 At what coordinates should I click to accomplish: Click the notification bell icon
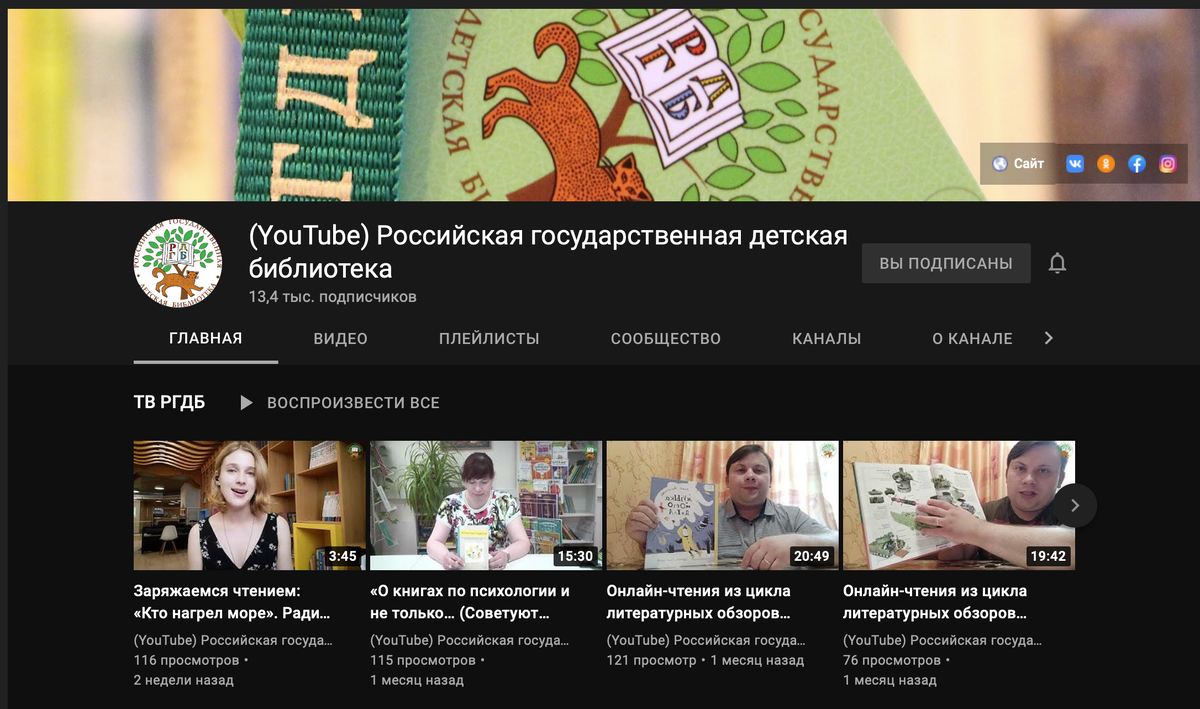pyautogui.click(x=1057, y=263)
